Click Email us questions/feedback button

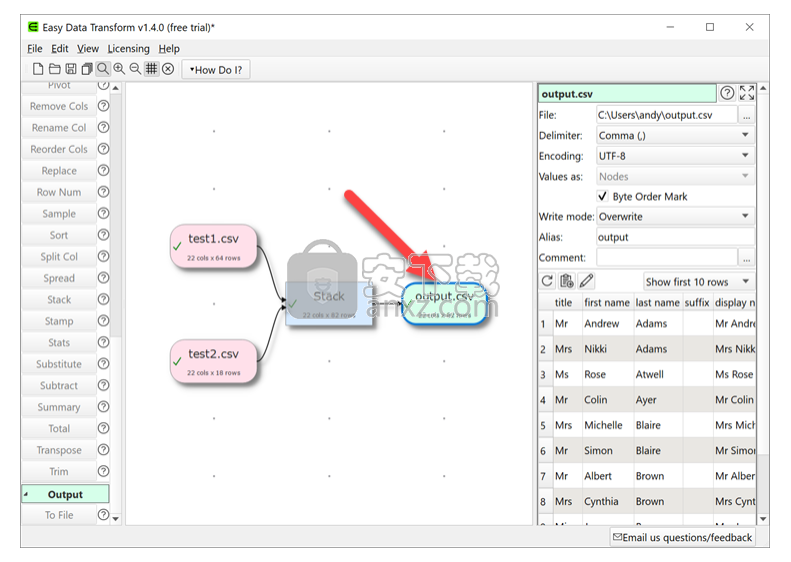(683, 537)
